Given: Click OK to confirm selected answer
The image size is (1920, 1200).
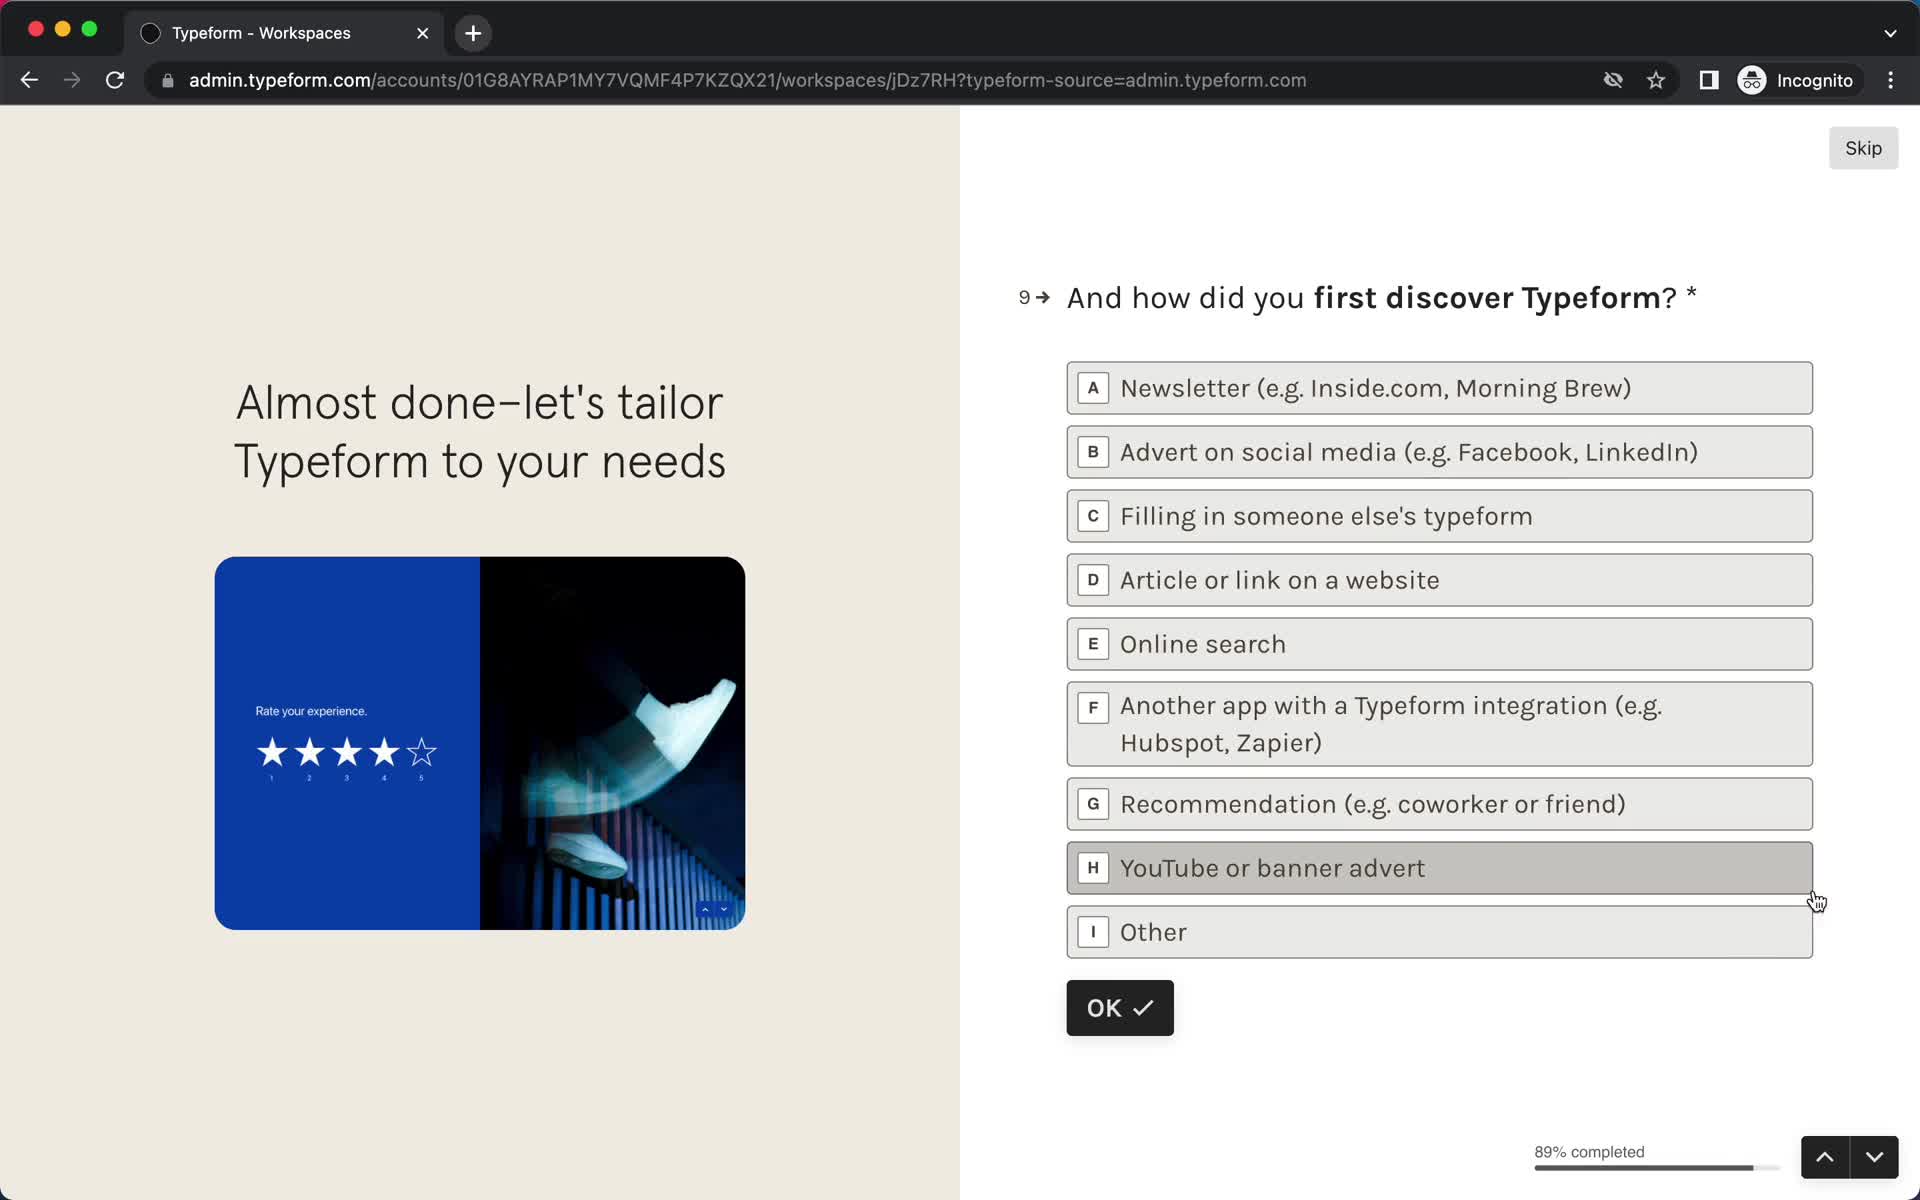Looking at the screenshot, I should click(x=1120, y=1008).
